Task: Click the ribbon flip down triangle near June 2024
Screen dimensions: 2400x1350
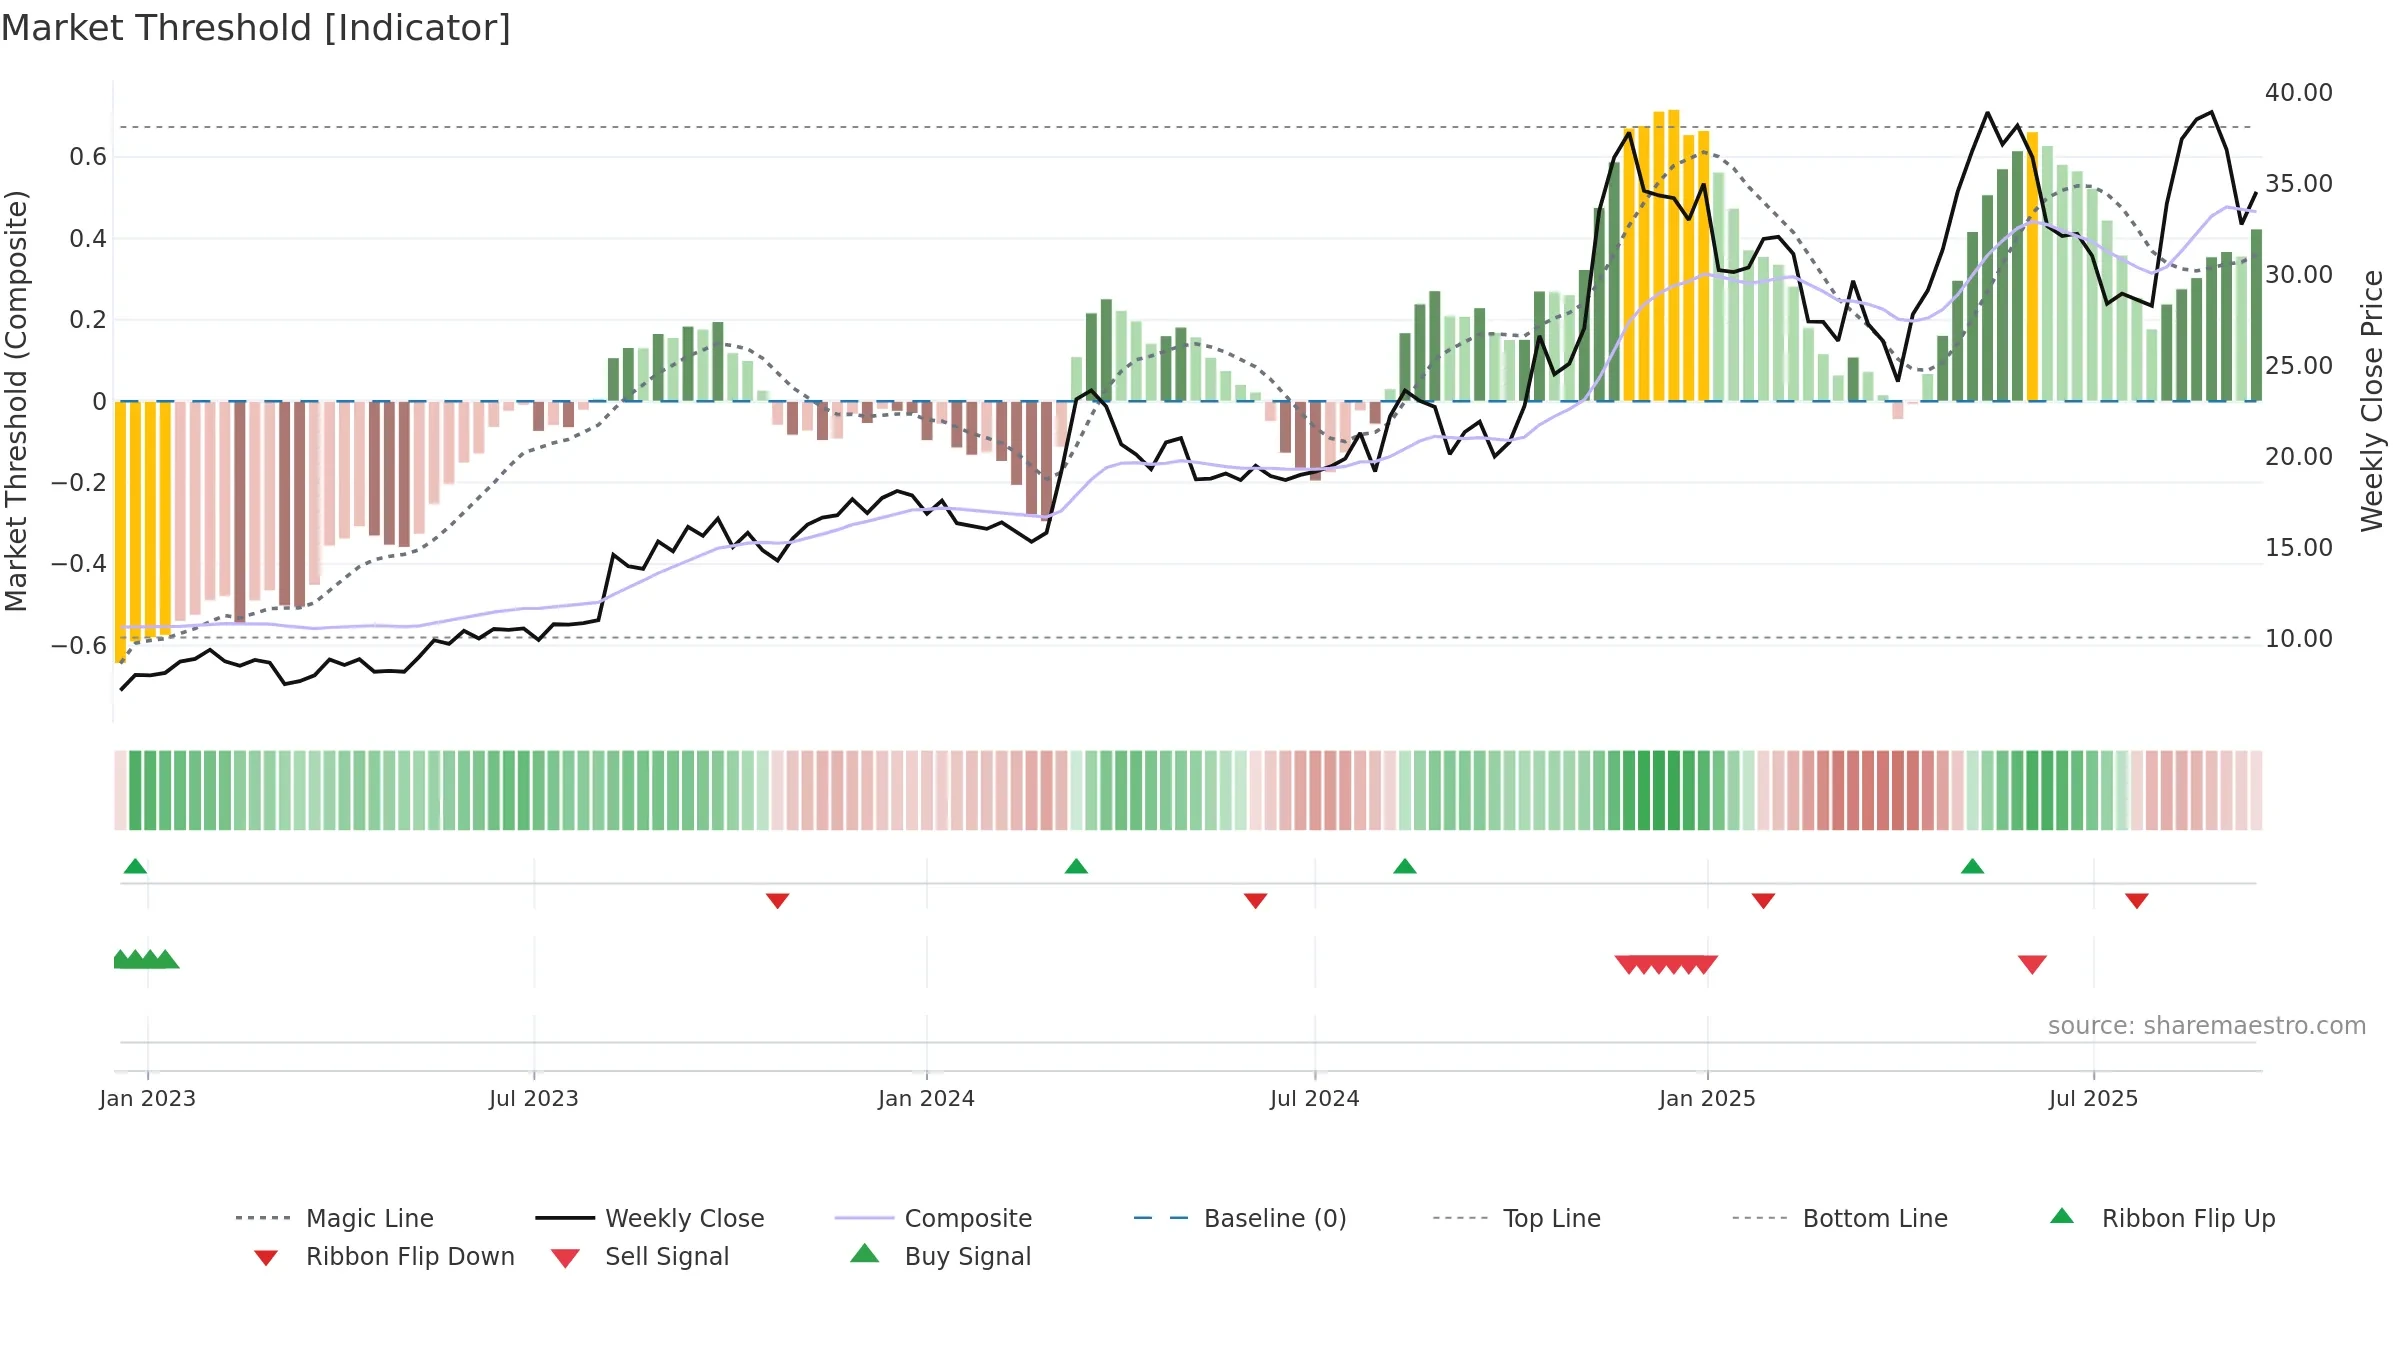Action: 1255,901
